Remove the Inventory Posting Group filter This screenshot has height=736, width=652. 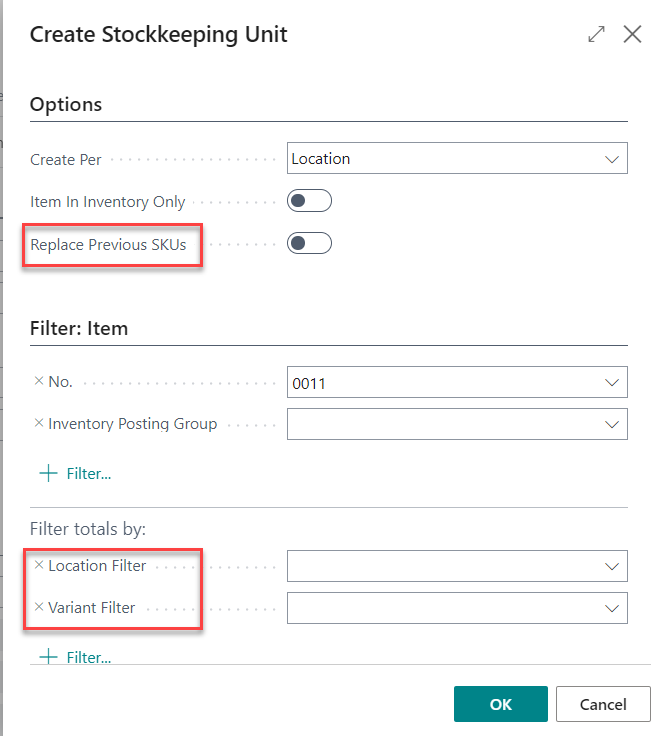pyautogui.click(x=39, y=423)
